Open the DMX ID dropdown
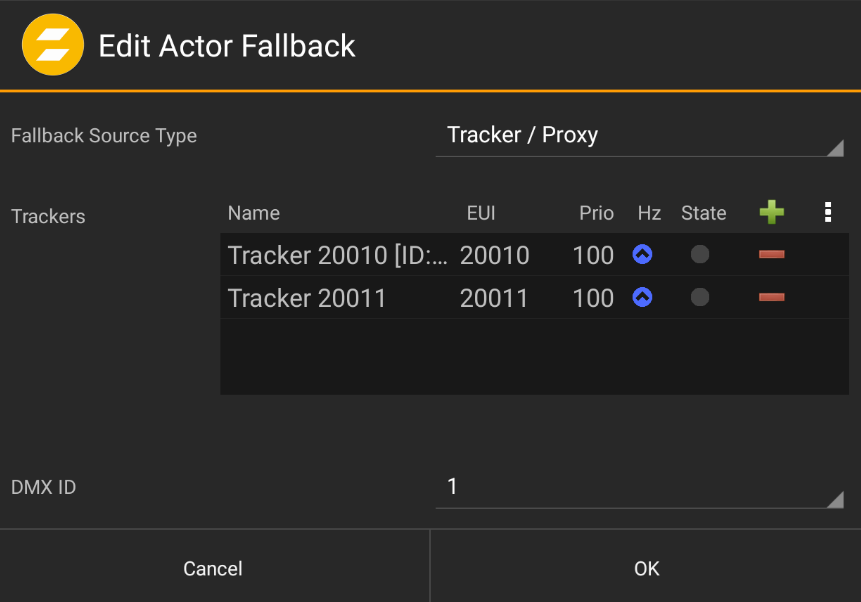861x602 pixels. [640, 487]
